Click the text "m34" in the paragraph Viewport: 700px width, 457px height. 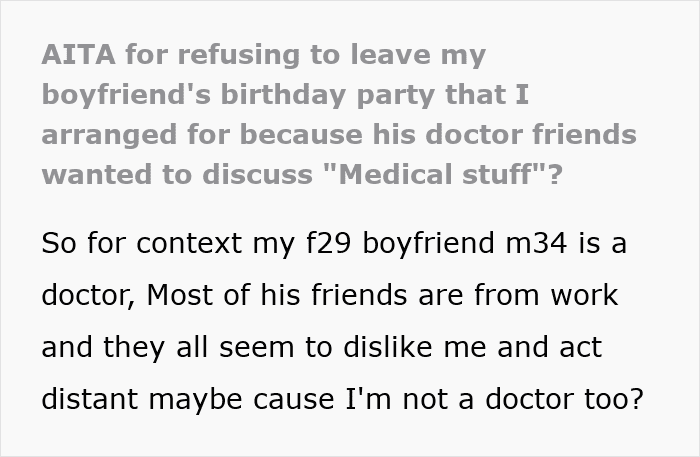(537, 243)
